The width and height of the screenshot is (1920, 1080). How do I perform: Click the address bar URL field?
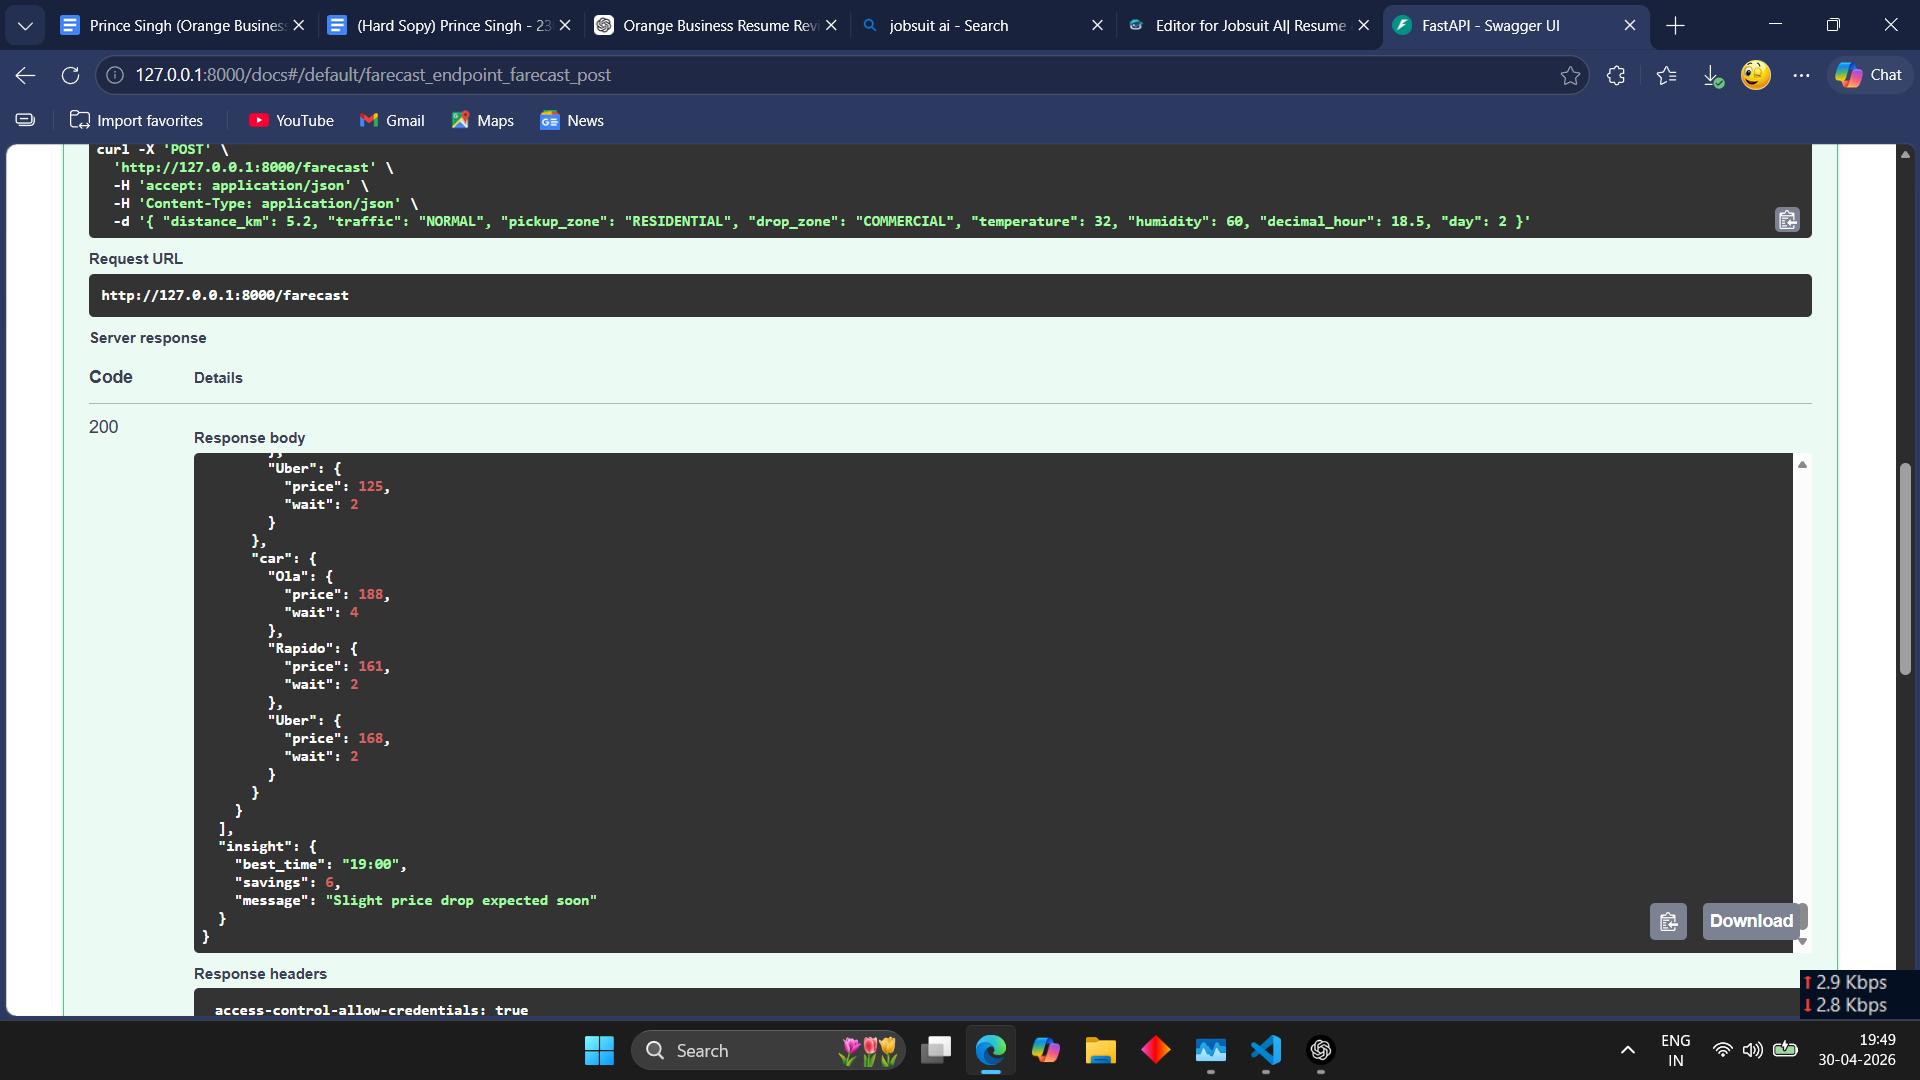click(x=840, y=75)
